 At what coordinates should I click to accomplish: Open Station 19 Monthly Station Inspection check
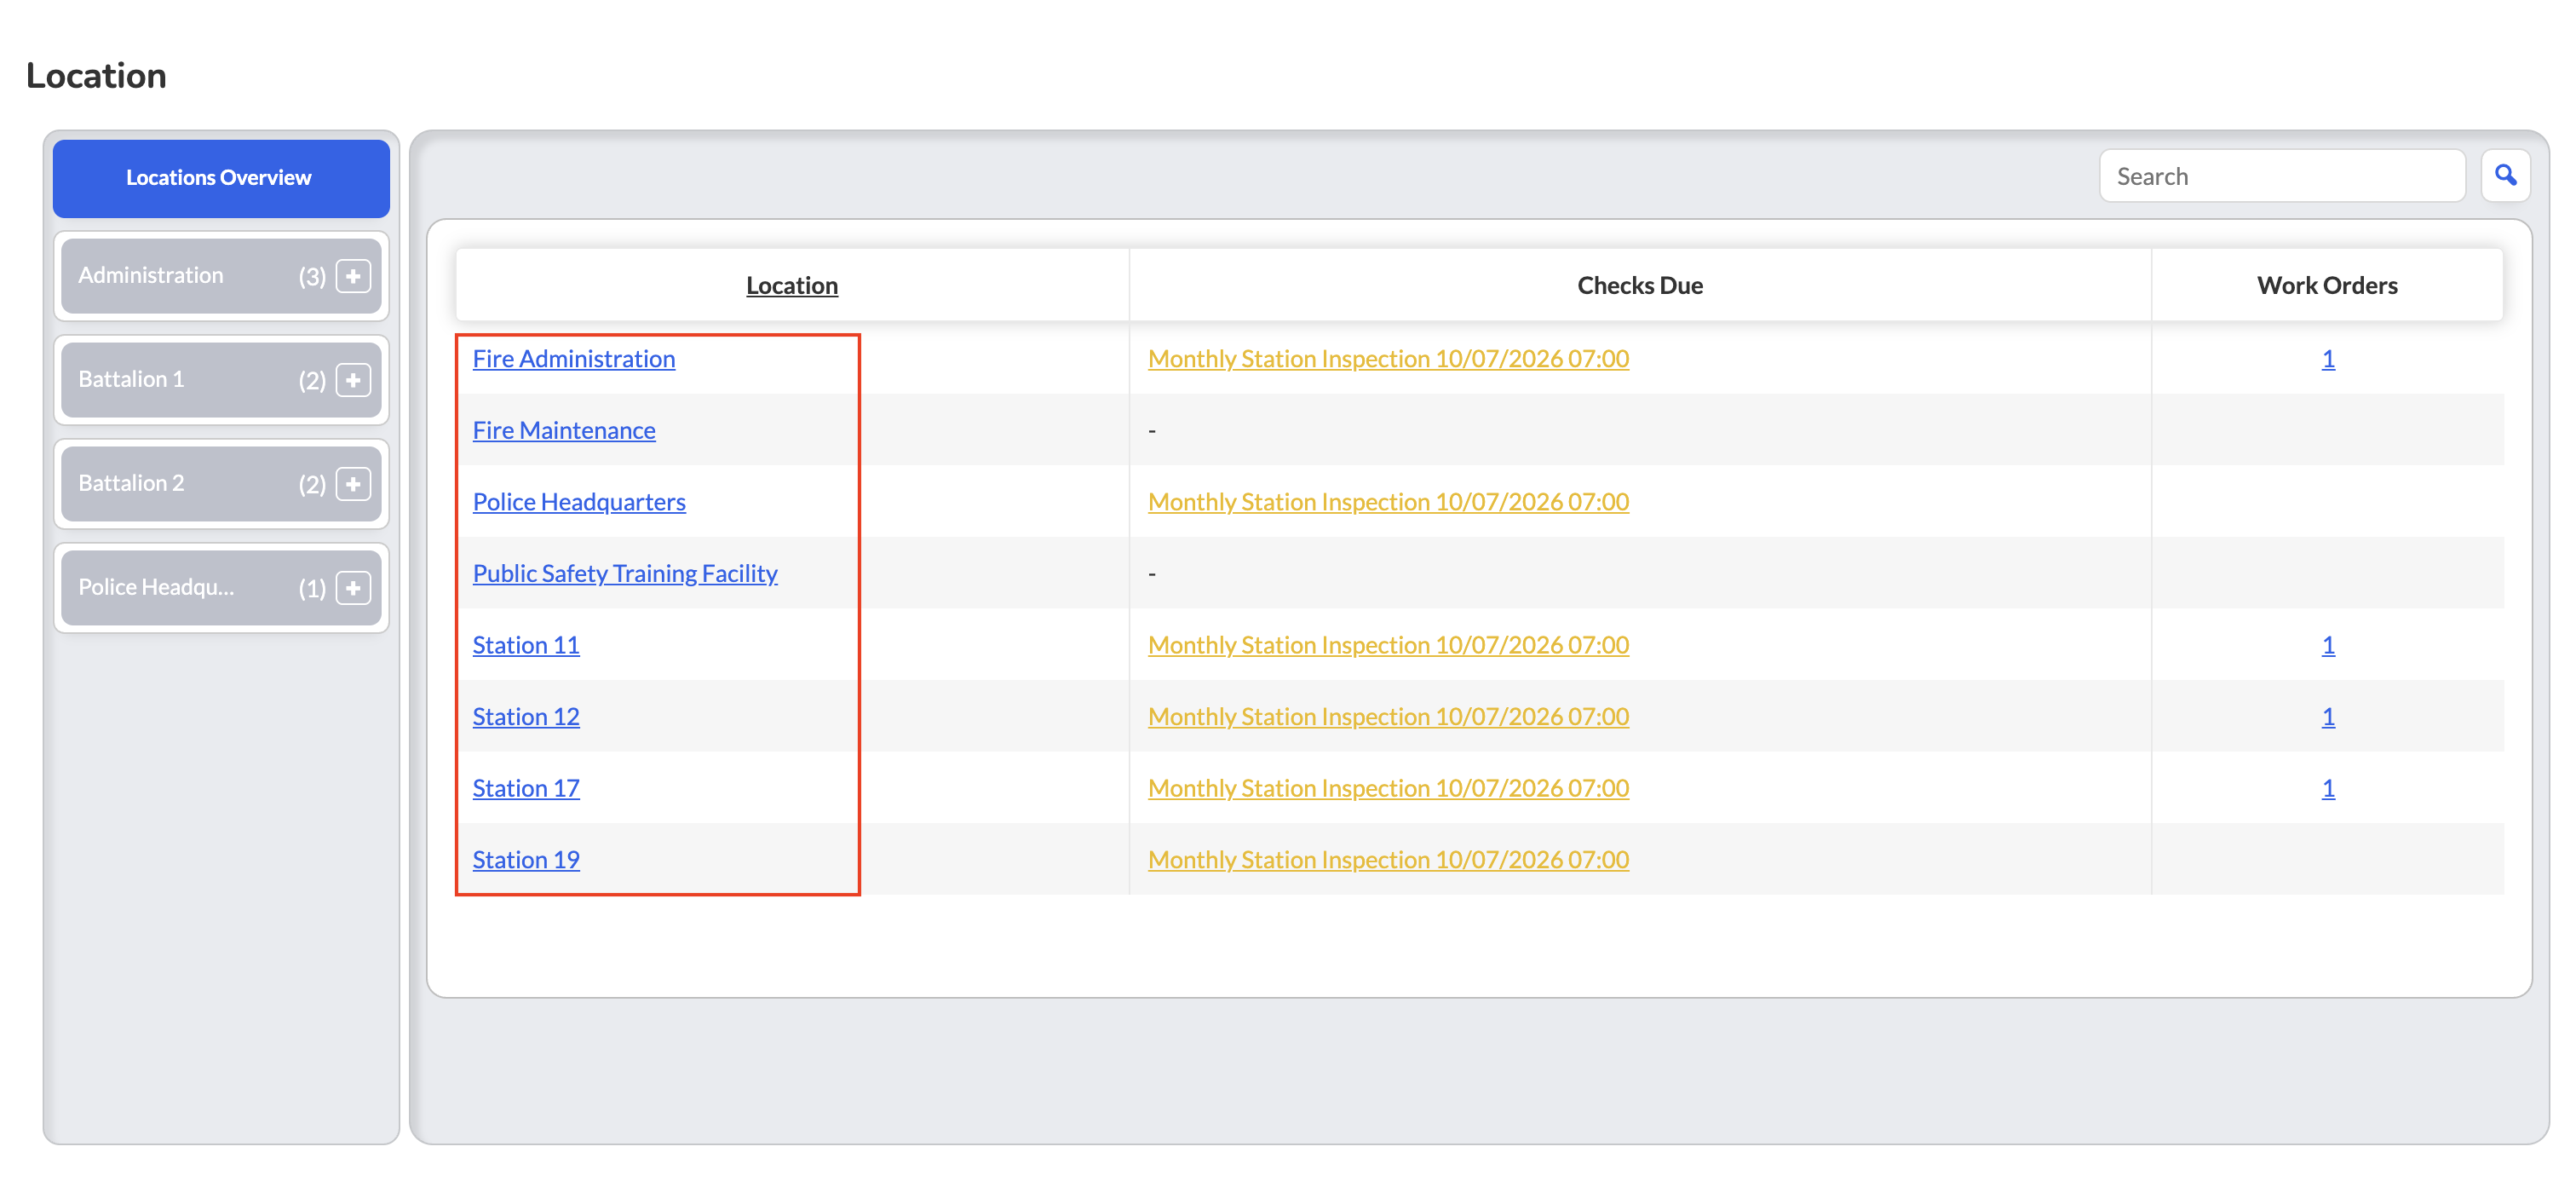(x=1388, y=860)
